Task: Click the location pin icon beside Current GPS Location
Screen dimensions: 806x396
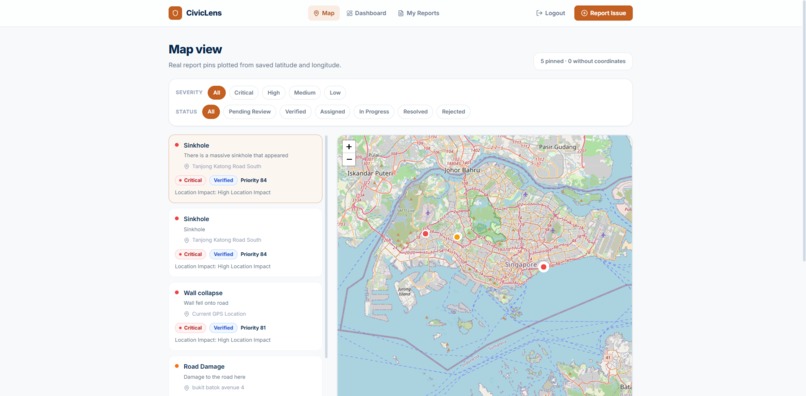Action: (x=187, y=314)
